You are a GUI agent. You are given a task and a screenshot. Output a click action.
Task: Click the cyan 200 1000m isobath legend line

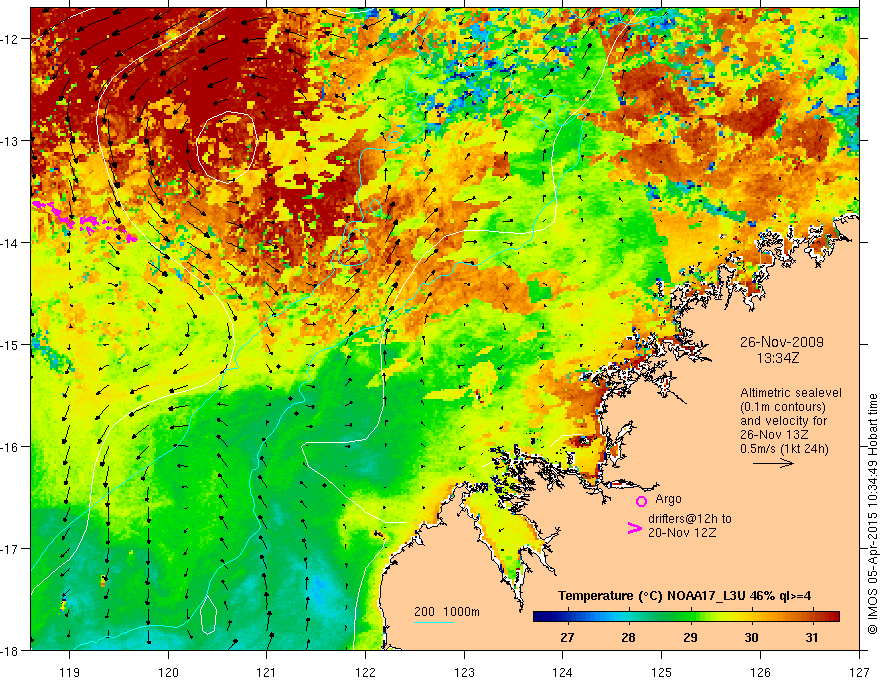click(433, 622)
